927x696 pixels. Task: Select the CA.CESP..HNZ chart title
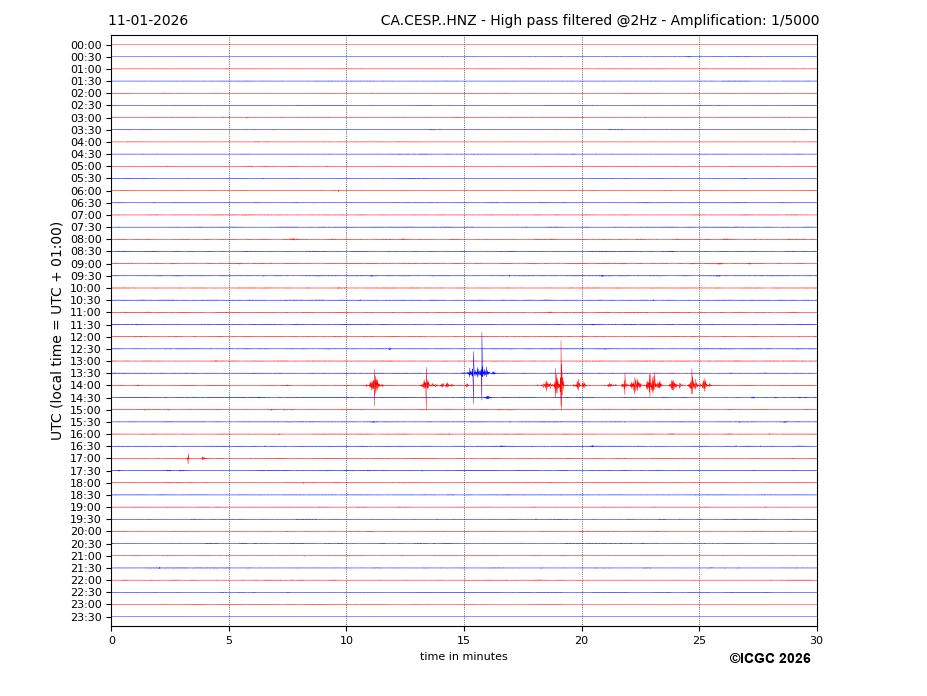(599, 21)
